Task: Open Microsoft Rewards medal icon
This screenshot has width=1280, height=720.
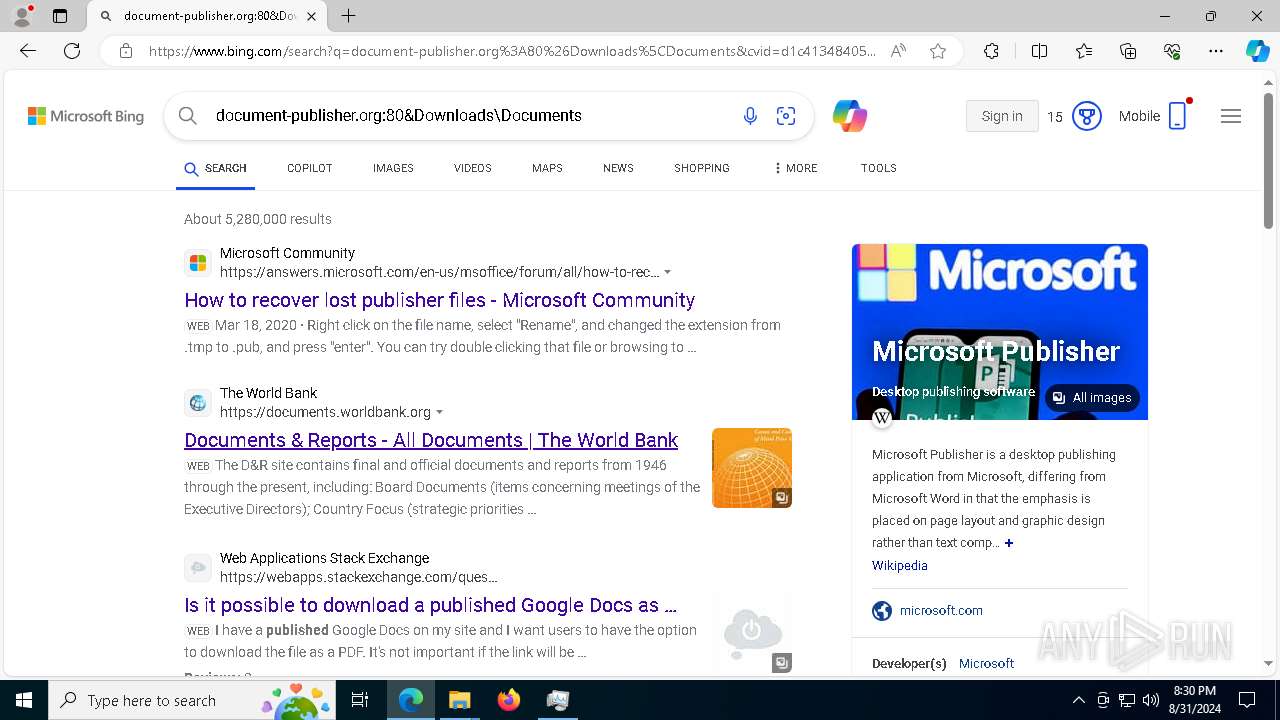Action: [x=1086, y=116]
